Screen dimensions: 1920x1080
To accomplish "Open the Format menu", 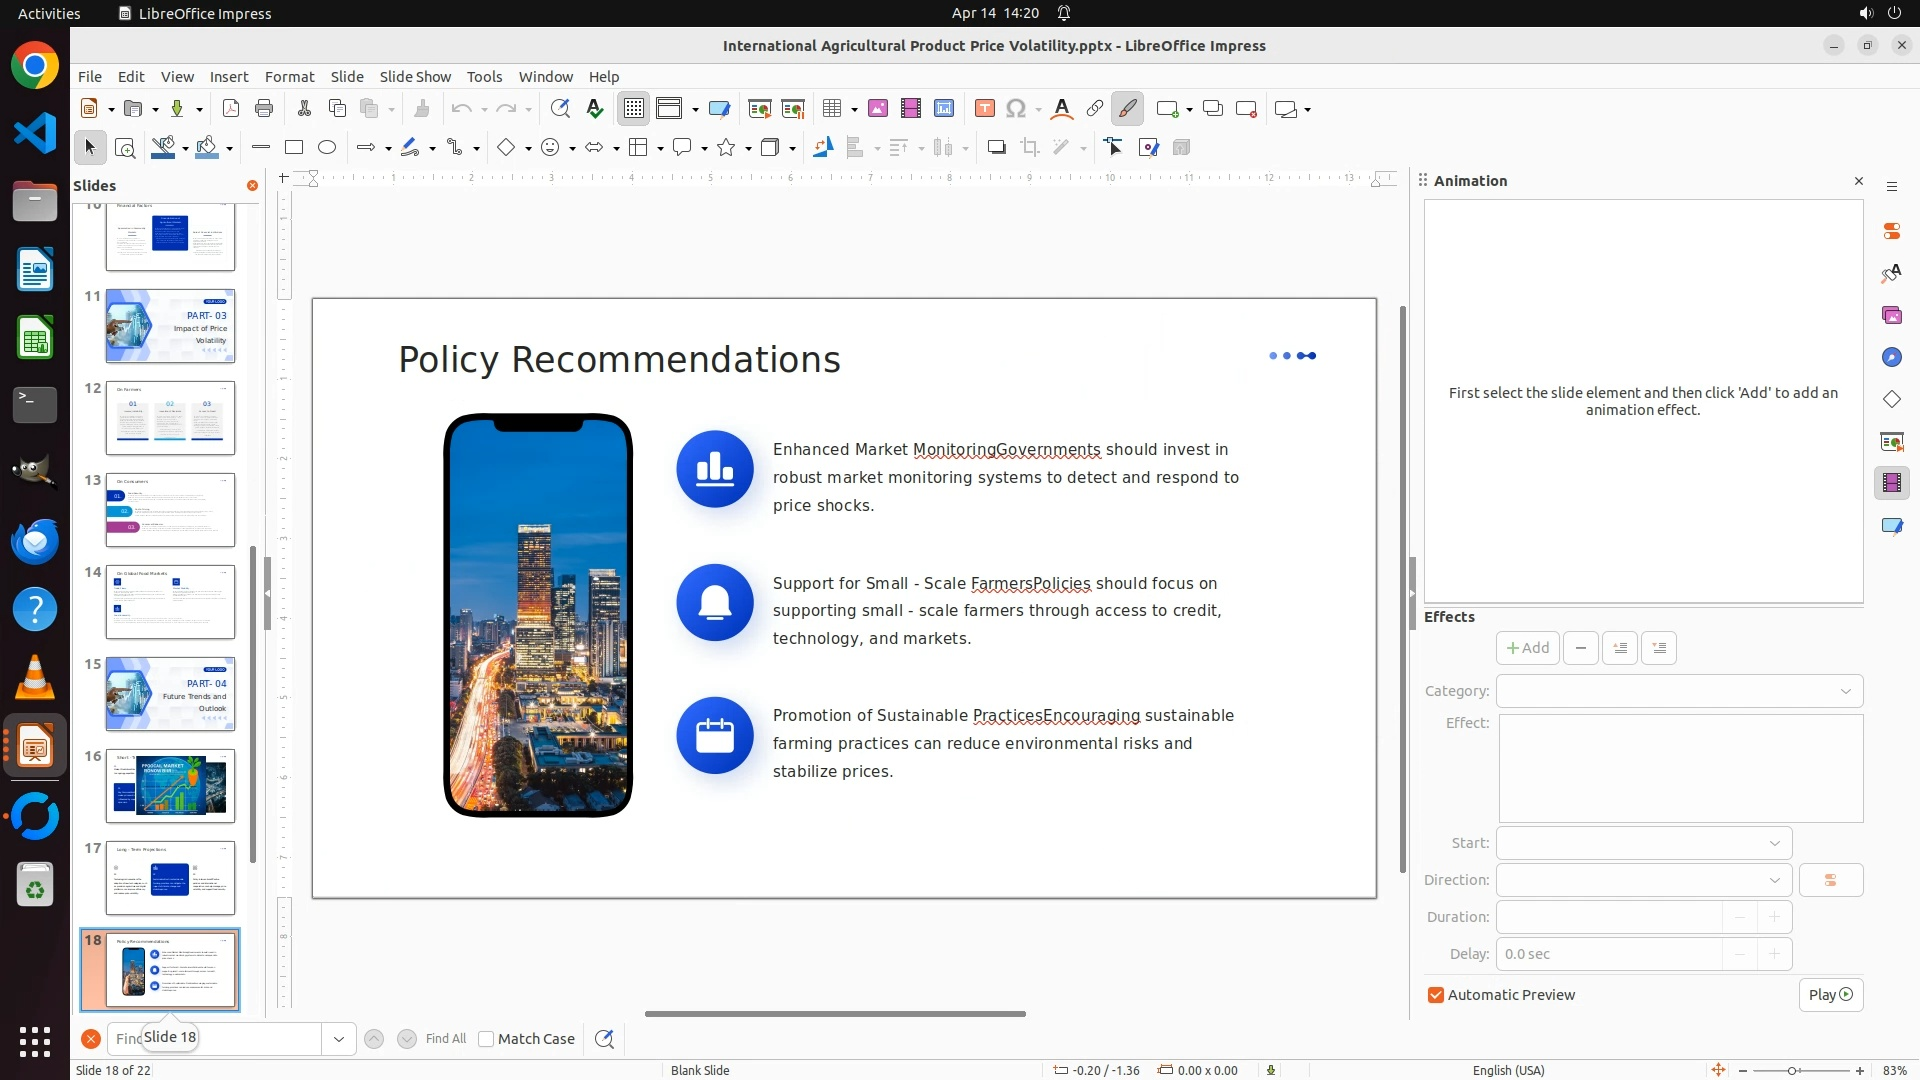I will (x=289, y=77).
